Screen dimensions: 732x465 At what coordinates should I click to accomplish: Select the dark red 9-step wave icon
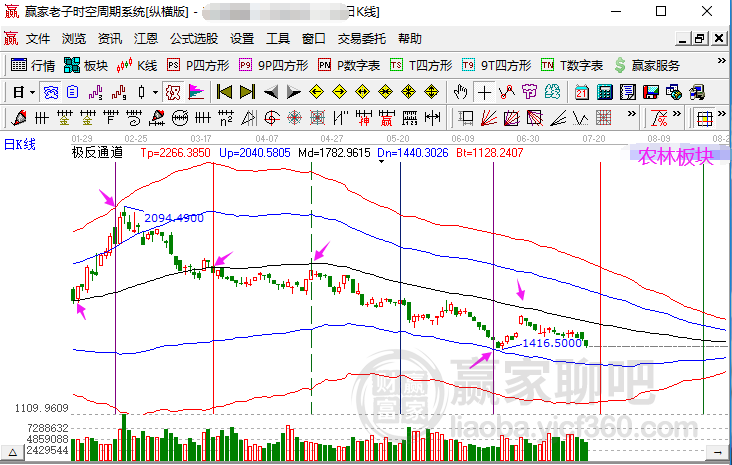coord(119,92)
